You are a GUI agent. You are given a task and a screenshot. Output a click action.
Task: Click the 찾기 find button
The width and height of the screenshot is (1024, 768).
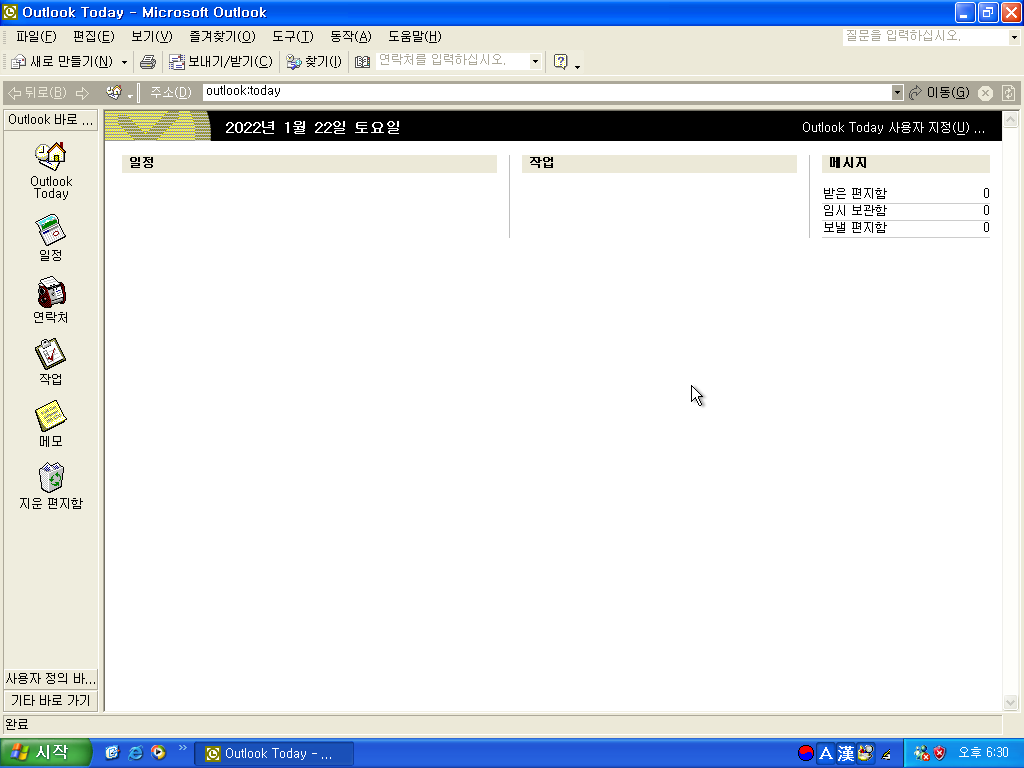(314, 61)
